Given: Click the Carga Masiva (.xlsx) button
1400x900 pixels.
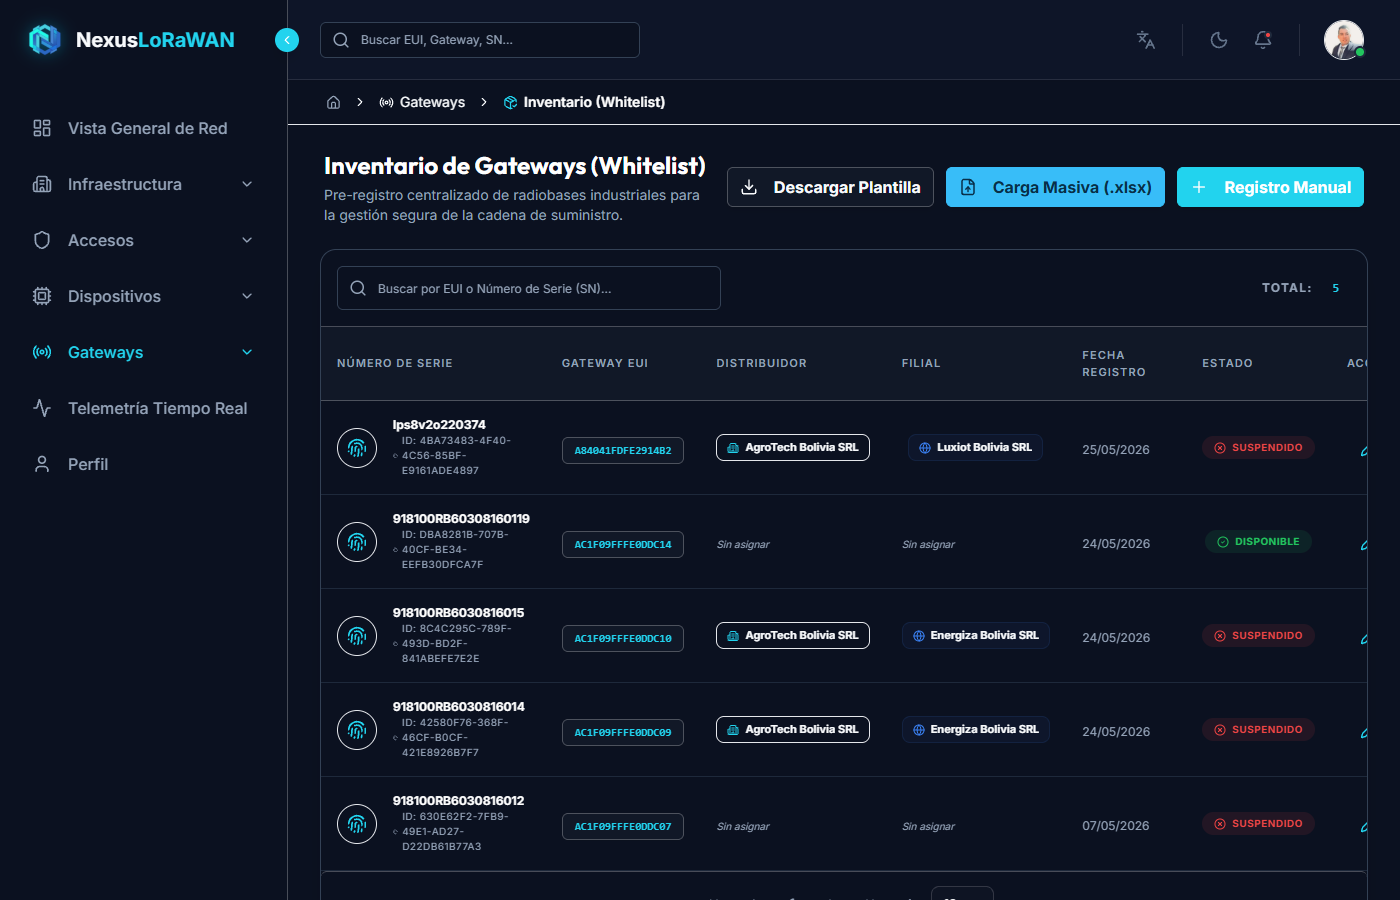Looking at the screenshot, I should click(1055, 187).
